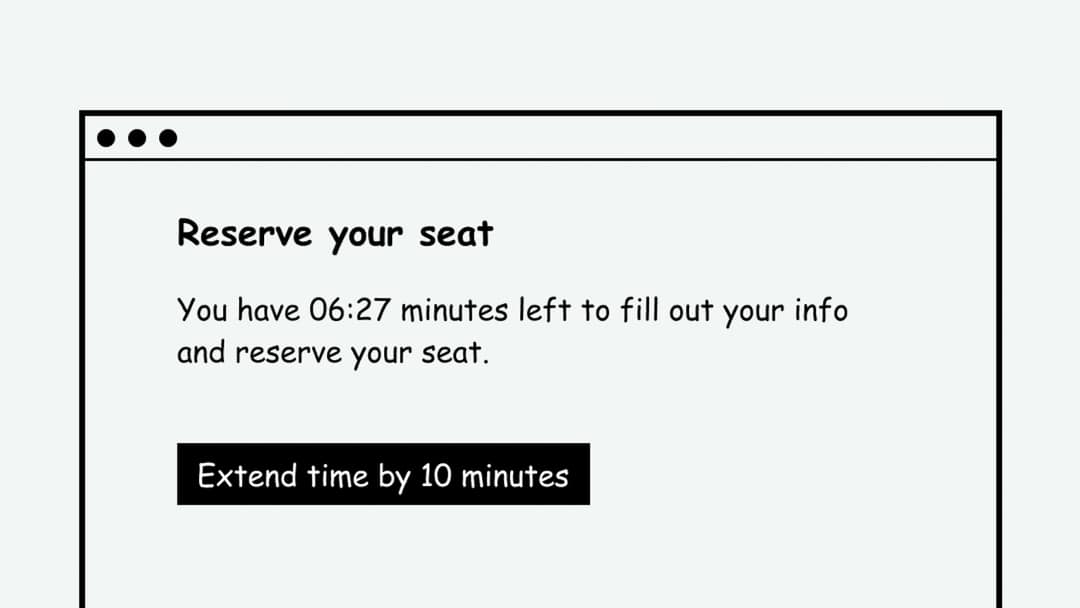
Task: Click the word "have" before the timer
Action: click(x=269, y=310)
